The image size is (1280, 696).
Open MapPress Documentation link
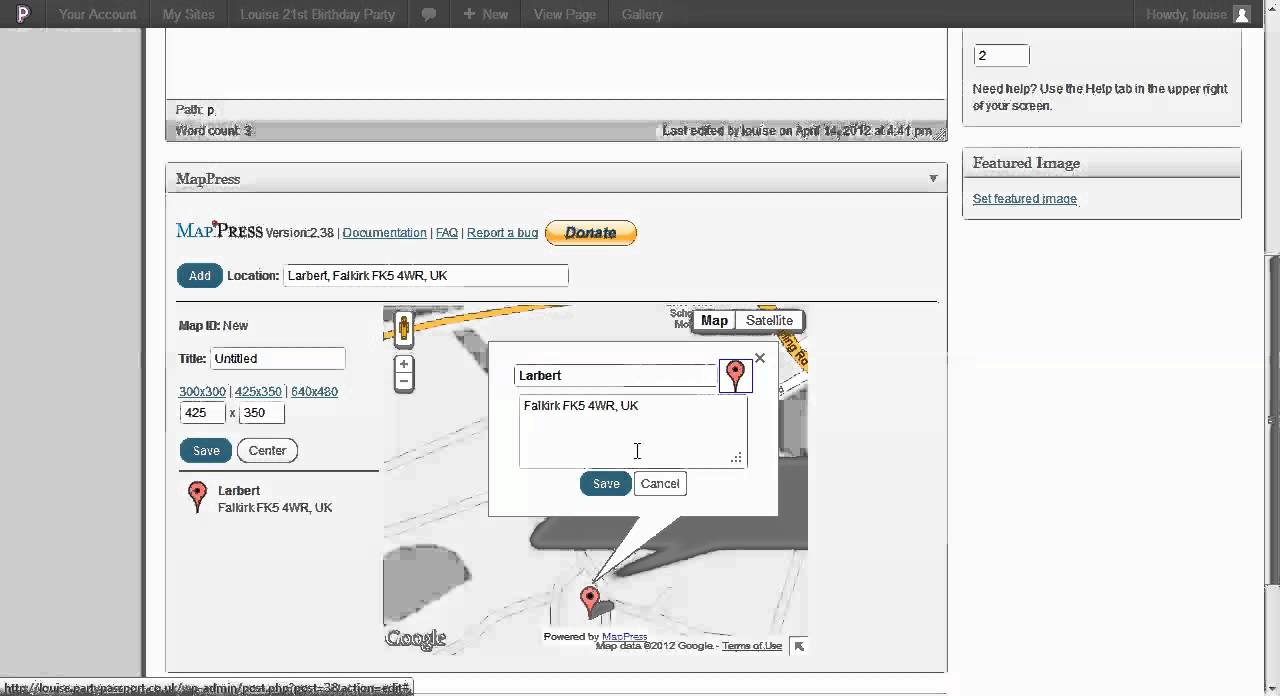[384, 233]
